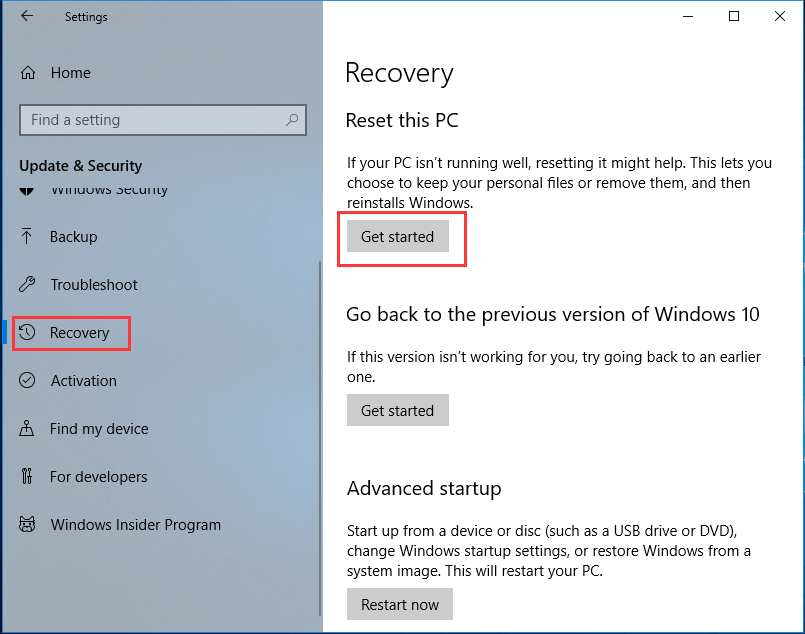Click the Restart now button
Viewport: 805px width, 634px height.
(400, 604)
